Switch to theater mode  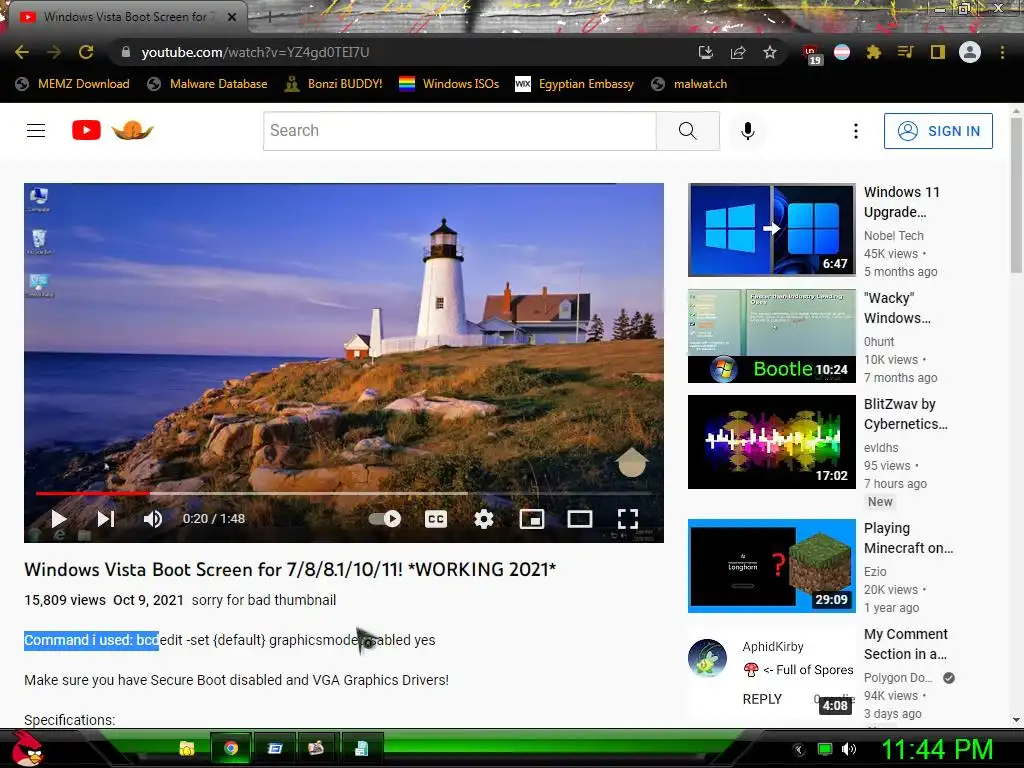click(x=580, y=519)
